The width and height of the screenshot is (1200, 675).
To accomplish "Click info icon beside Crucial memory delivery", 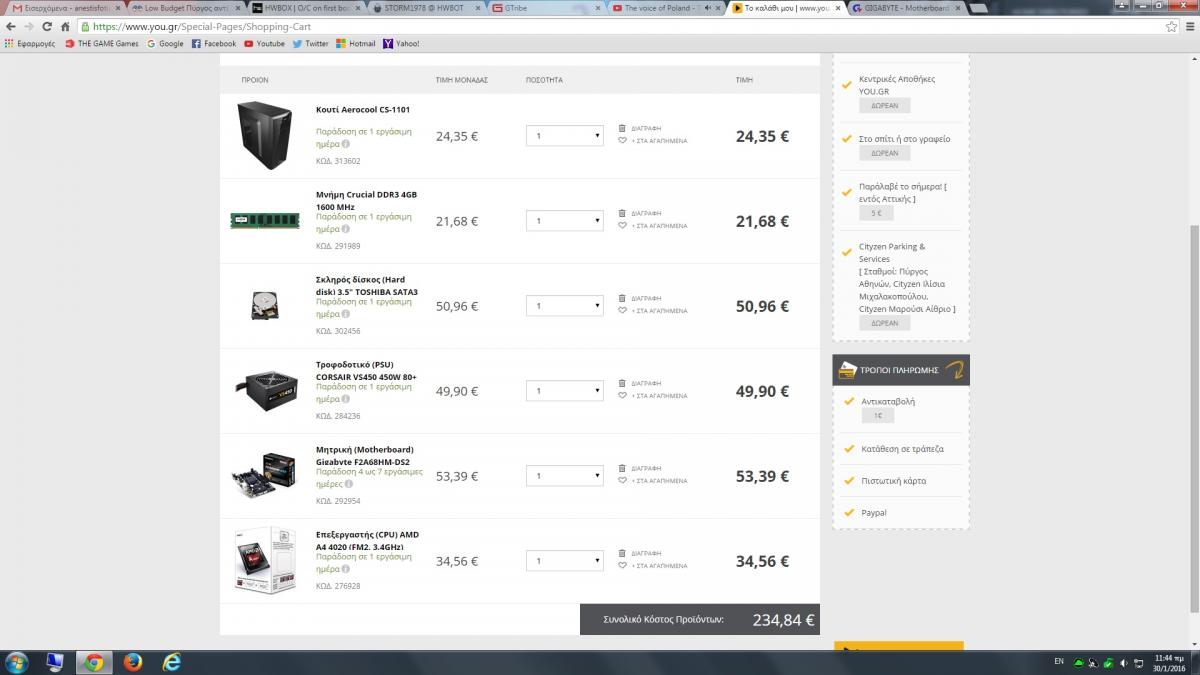I will tap(347, 229).
